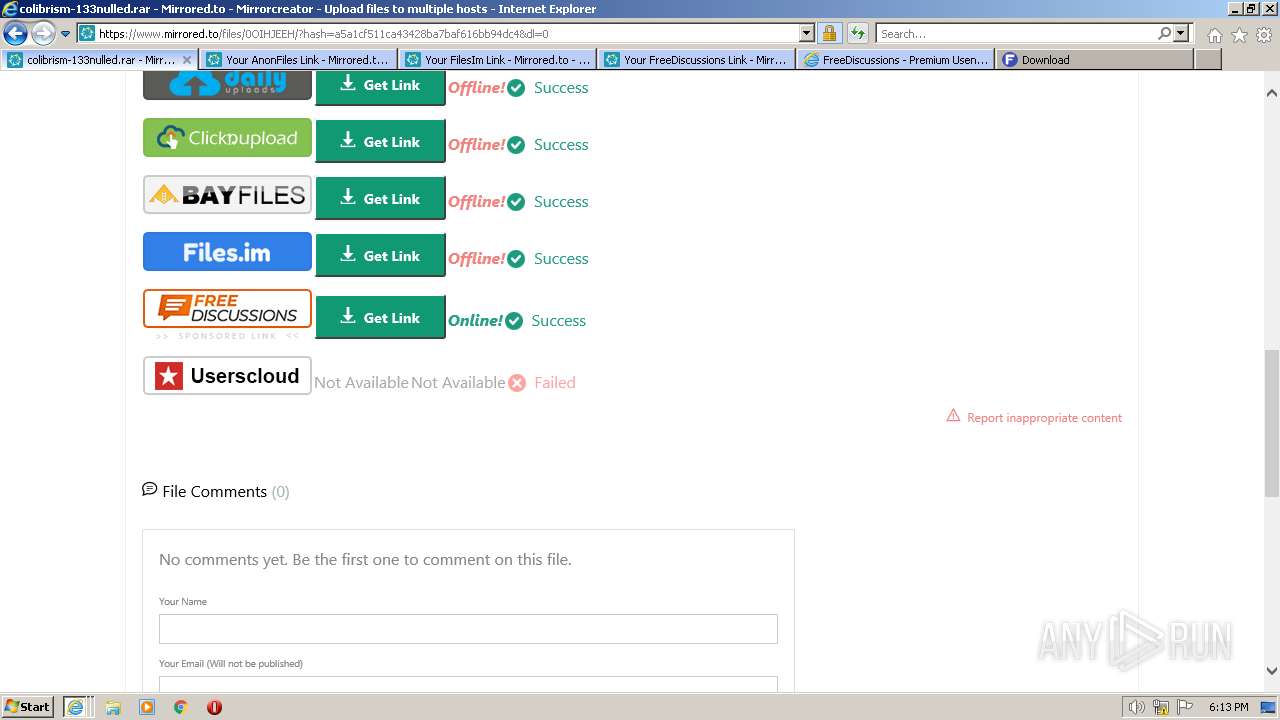Switch to the Download tab

(x=1094, y=60)
